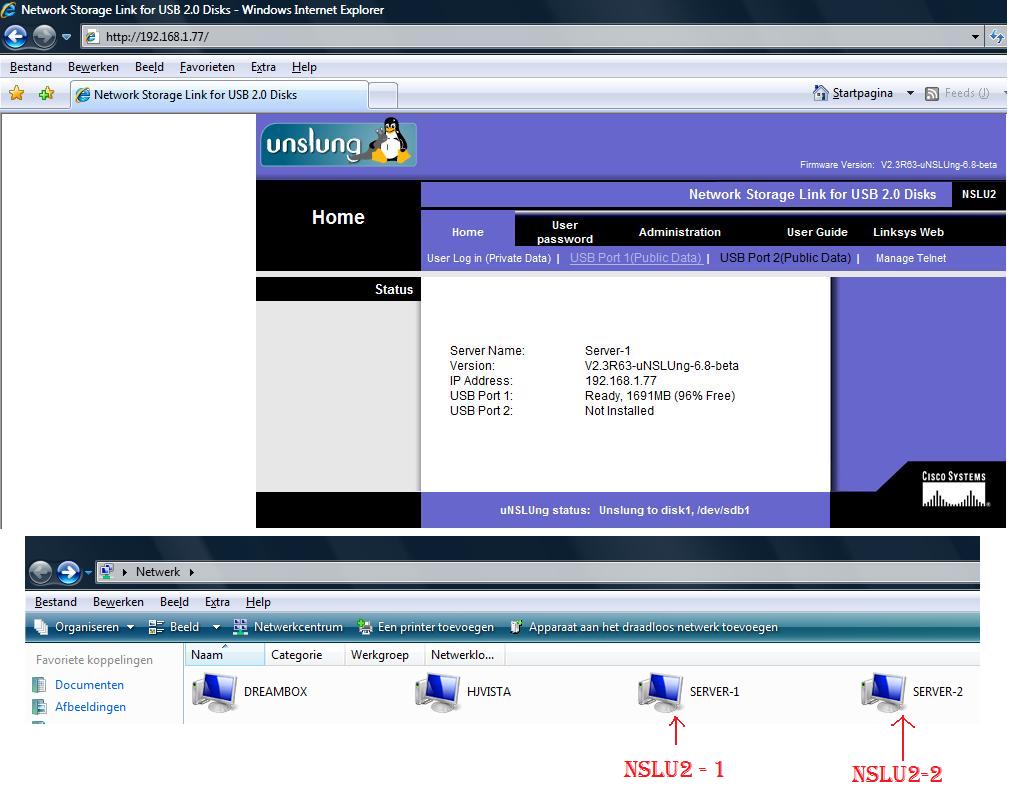This screenshot has width=1009, height=799.
Task: Click the Internet Explorer back arrow button
Action: pos(15,37)
